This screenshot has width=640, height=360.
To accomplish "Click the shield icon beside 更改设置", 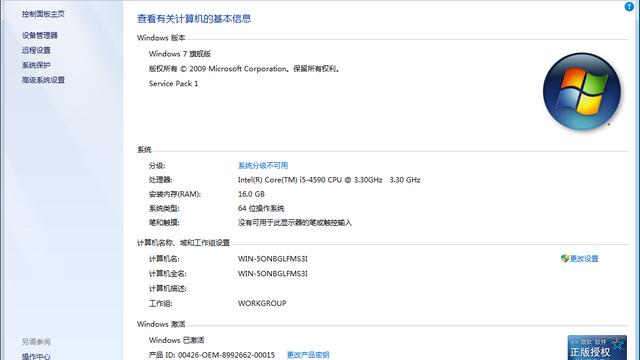I will [x=564, y=258].
